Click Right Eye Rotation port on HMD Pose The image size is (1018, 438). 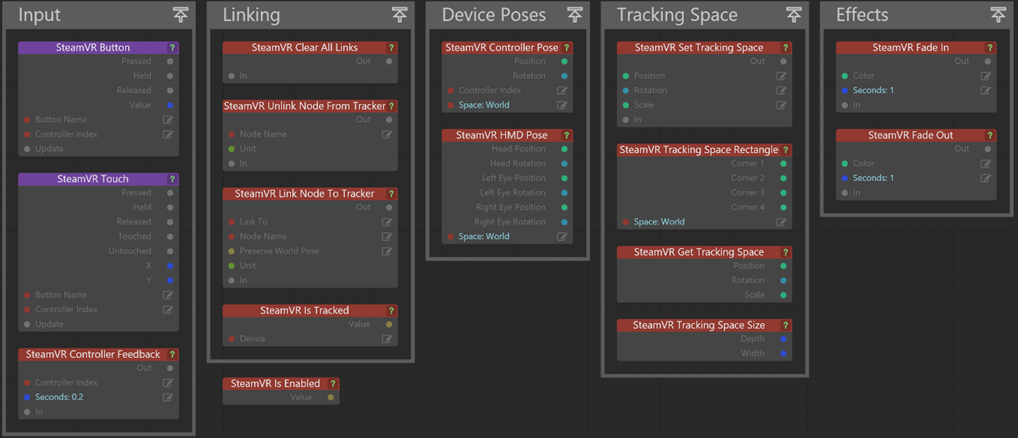point(564,222)
